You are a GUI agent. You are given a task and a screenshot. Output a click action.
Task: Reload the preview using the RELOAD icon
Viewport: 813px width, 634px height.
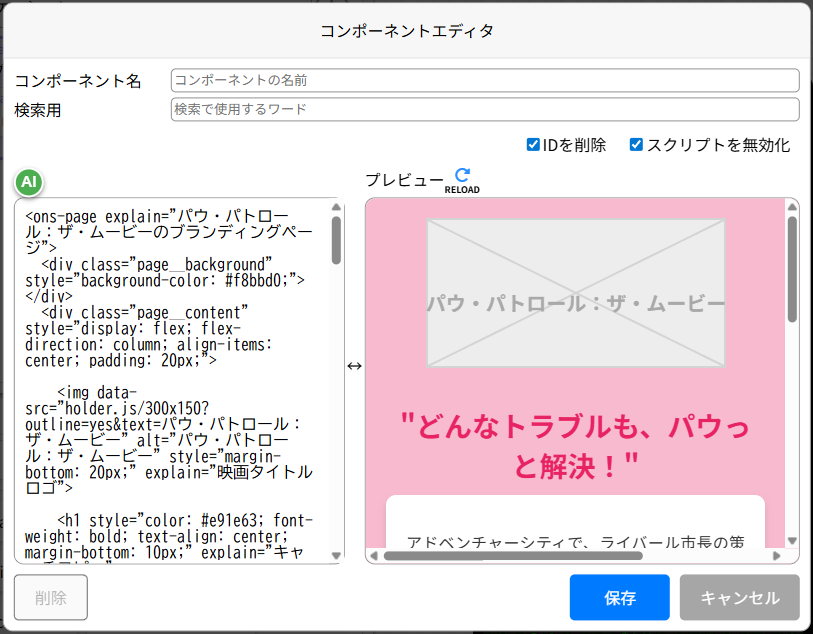(x=461, y=175)
